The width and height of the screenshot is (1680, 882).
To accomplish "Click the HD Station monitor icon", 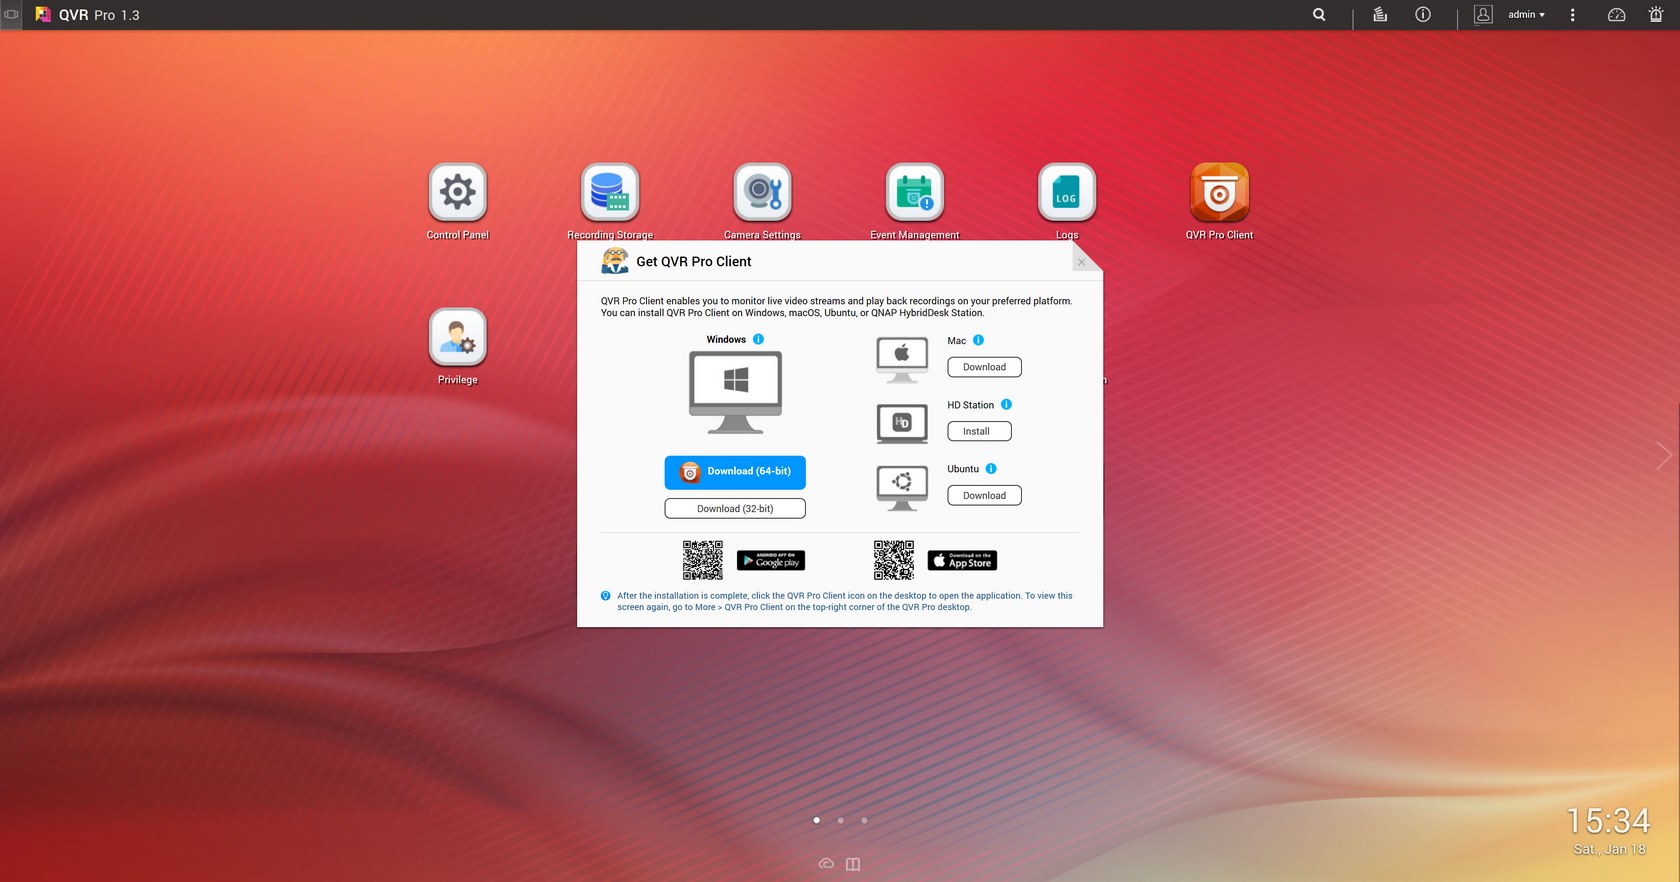I will [902, 424].
